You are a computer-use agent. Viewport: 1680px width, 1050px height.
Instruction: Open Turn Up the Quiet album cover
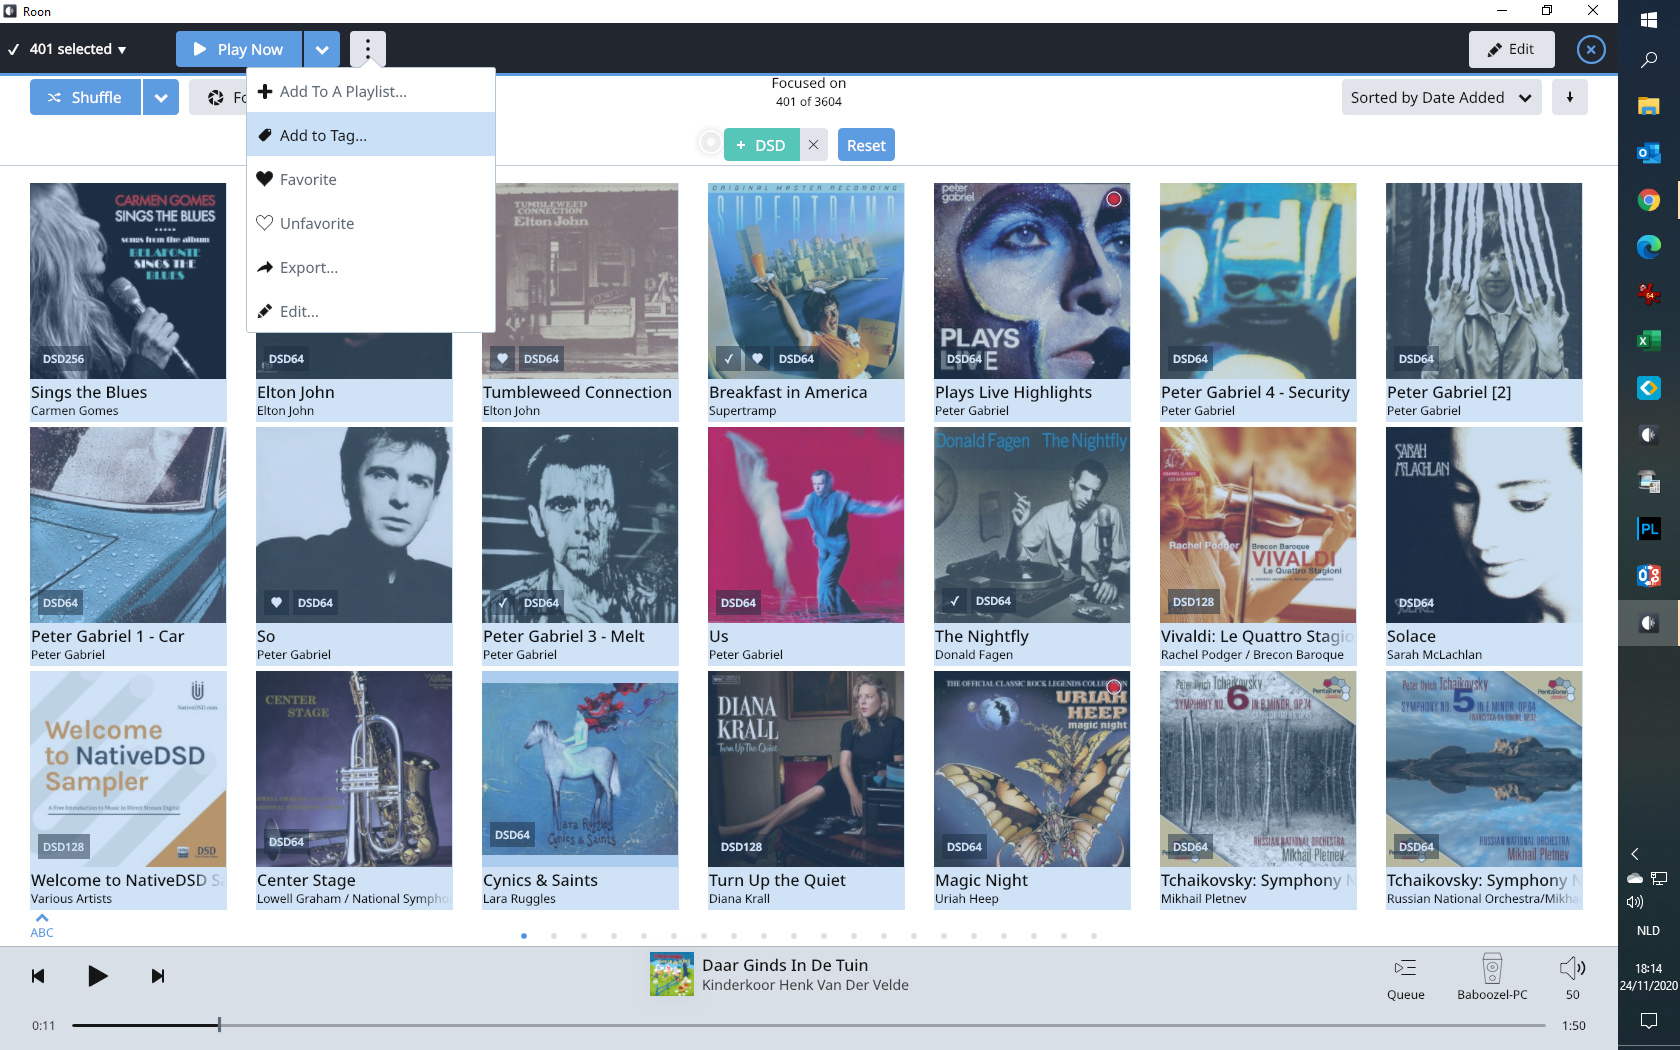(806, 768)
